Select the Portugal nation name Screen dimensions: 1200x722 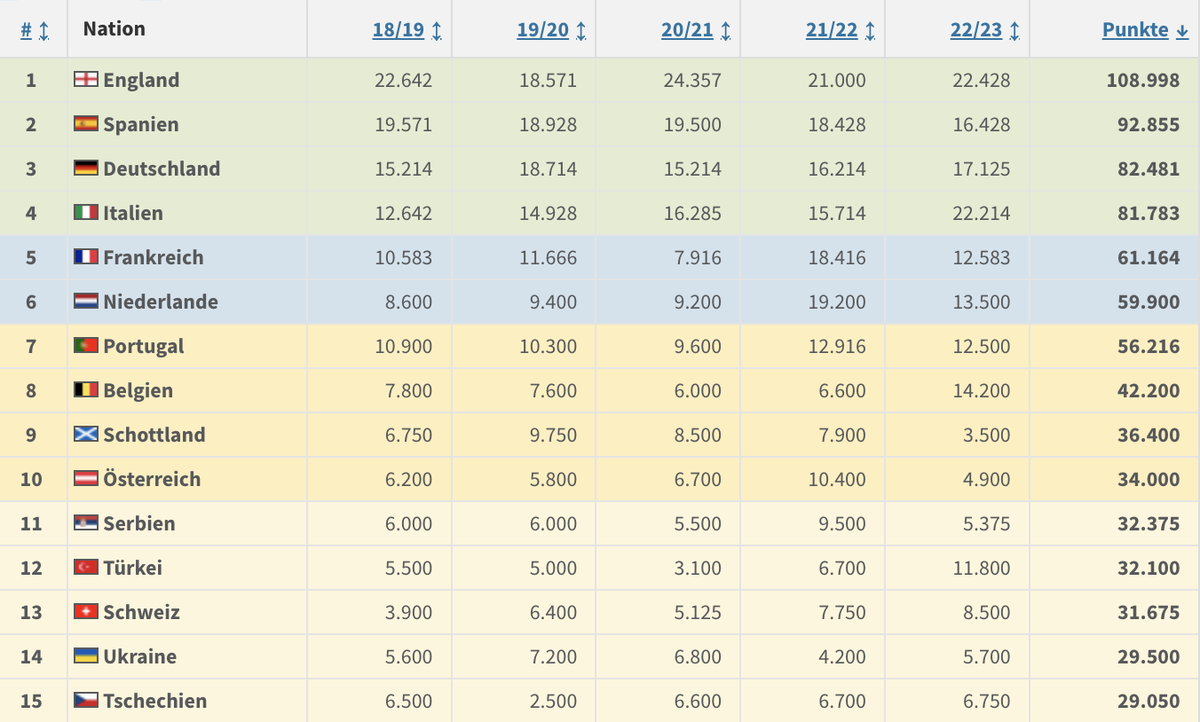144,345
